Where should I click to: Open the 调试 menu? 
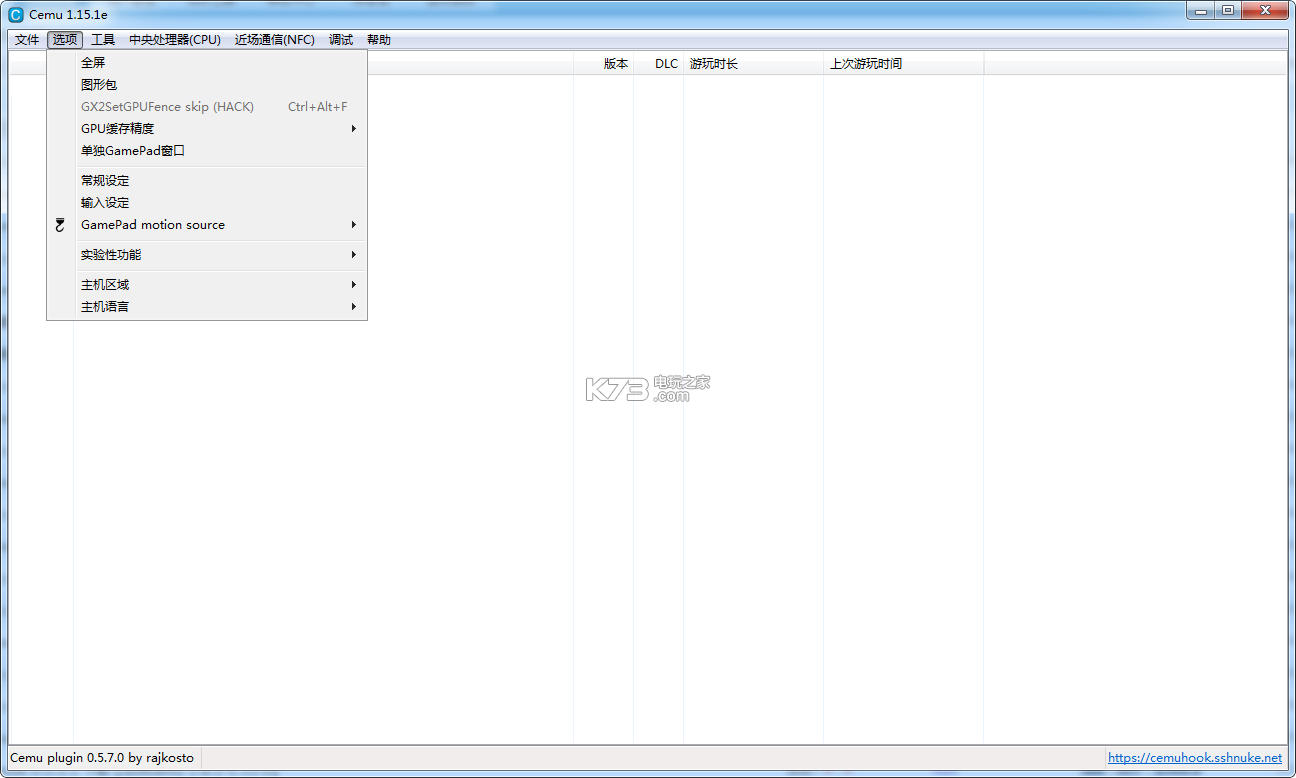tap(341, 40)
